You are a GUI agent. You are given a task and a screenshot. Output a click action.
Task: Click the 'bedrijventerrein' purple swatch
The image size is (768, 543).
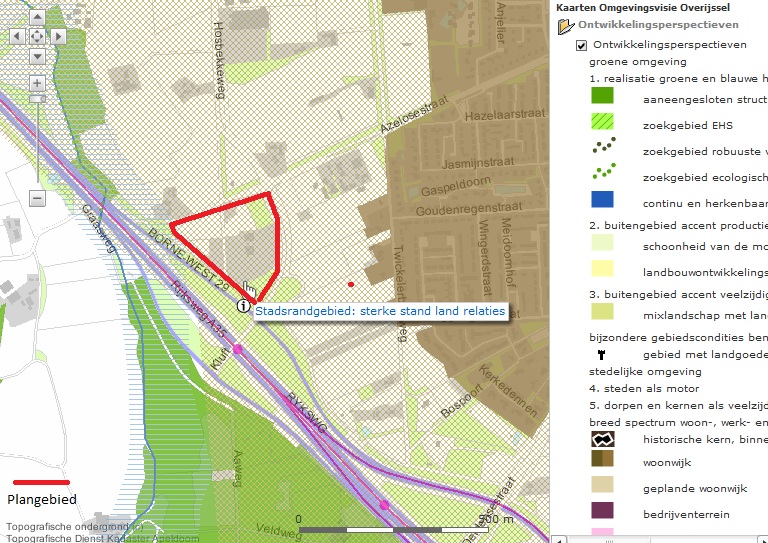tap(602, 514)
